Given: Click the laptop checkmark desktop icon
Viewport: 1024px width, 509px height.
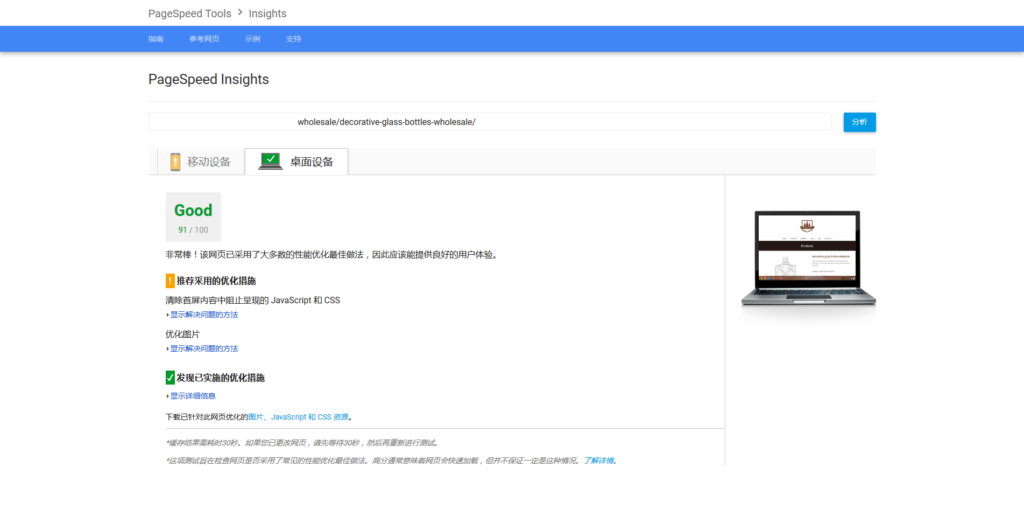Looking at the screenshot, I should point(270,161).
